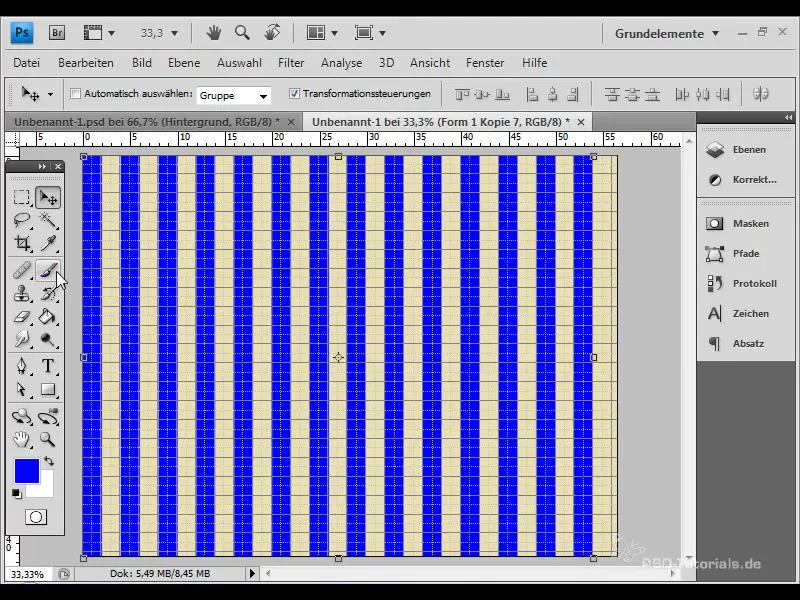Select the History Brush tool
This screenshot has width=800, height=600.
click(48, 293)
